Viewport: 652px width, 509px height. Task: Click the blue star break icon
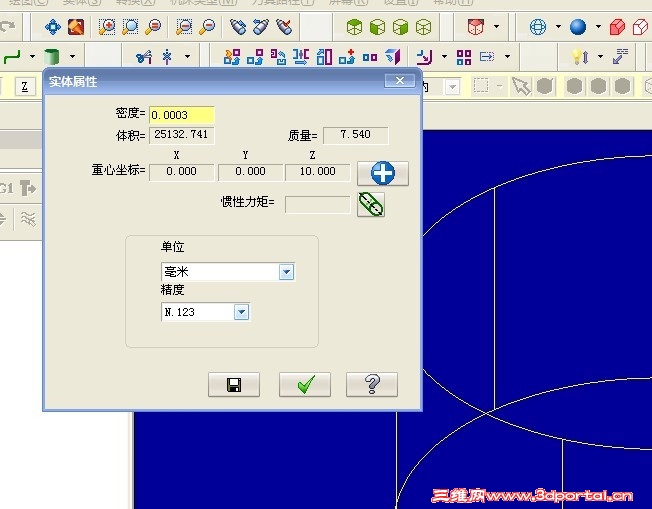click(167, 57)
